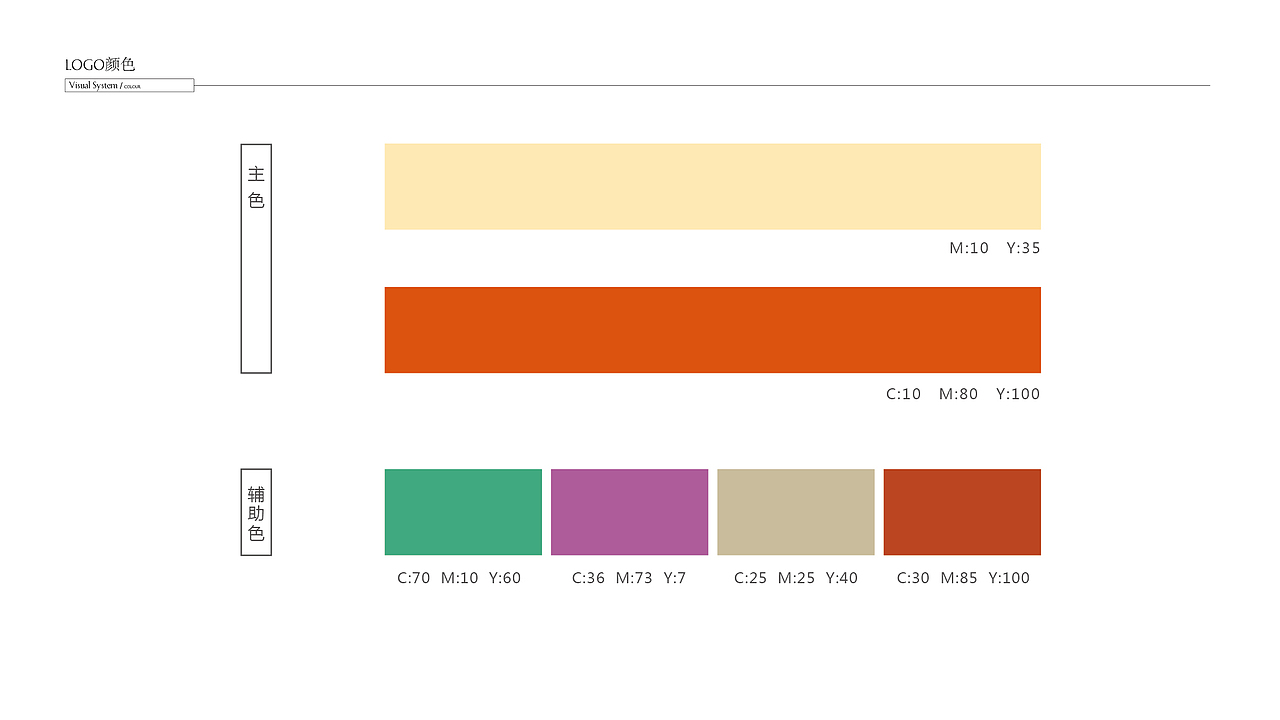Select the wide orange main color bar
Screen dimensions: 1280x720
pos(712,330)
